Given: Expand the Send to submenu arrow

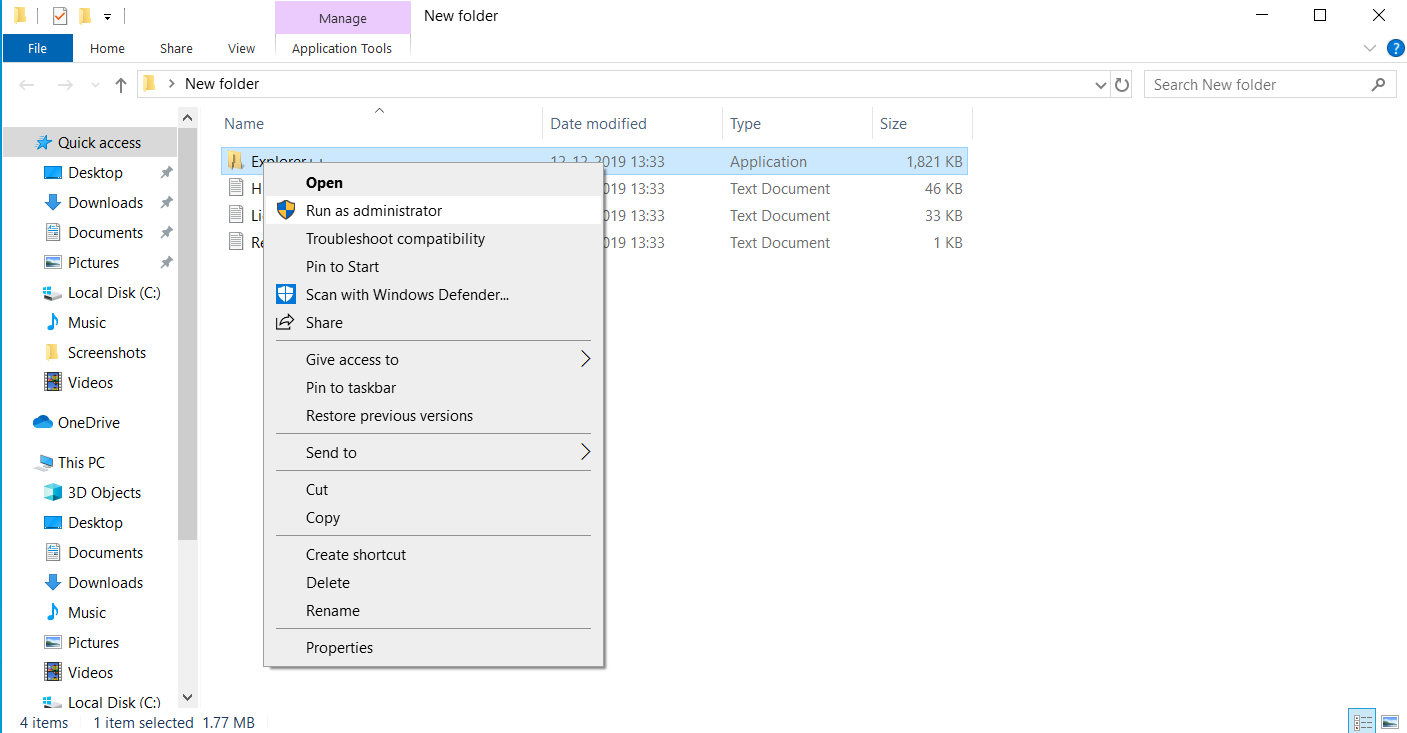Looking at the screenshot, I should point(586,452).
